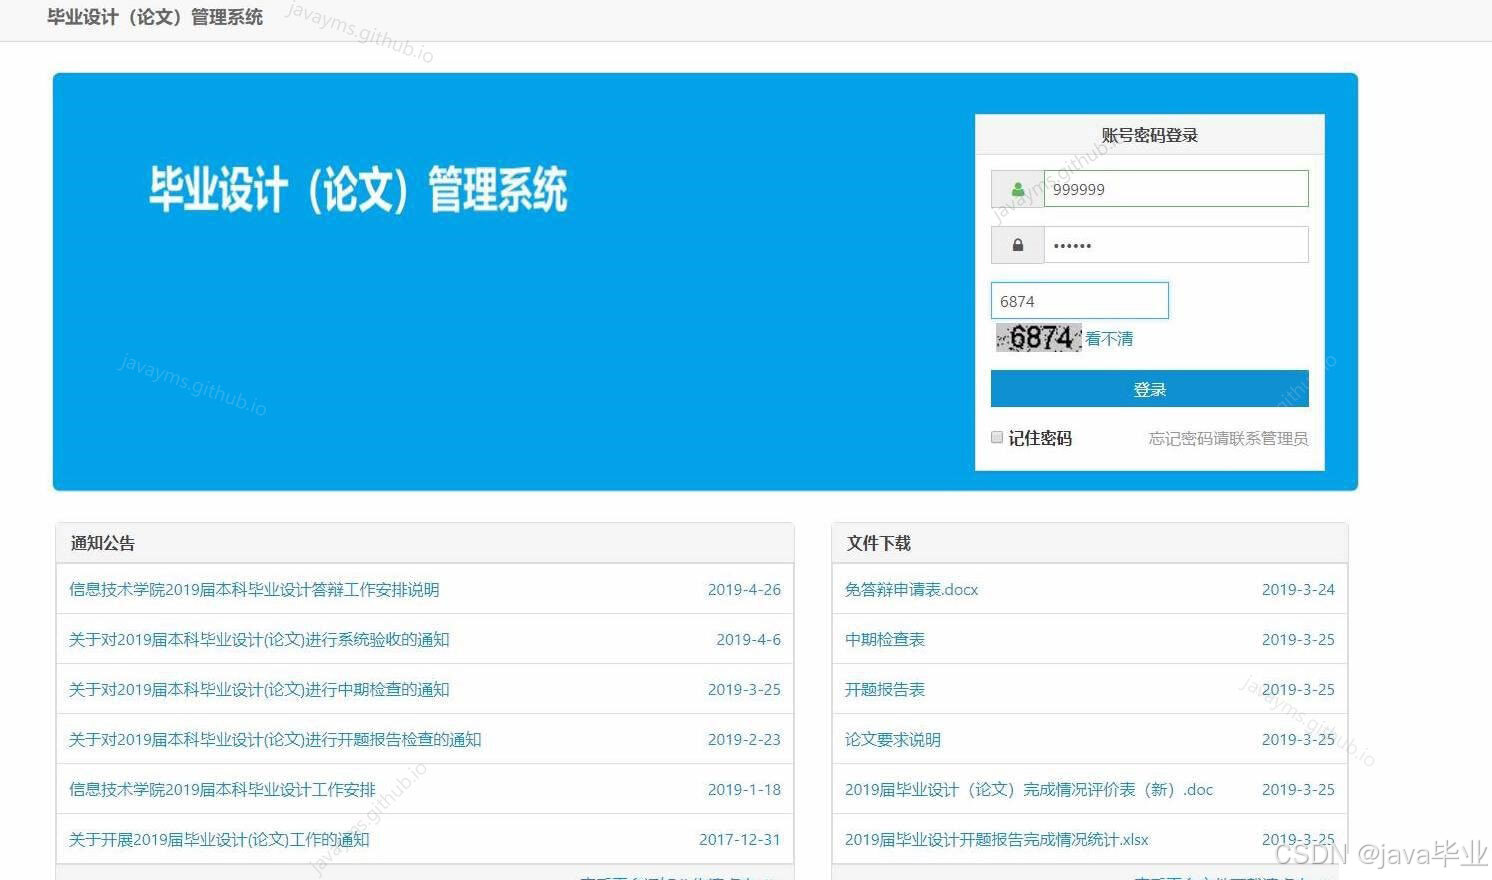This screenshot has width=1492, height=880.
Task: Download the 开题报告表 file
Action: pyautogui.click(x=885, y=689)
